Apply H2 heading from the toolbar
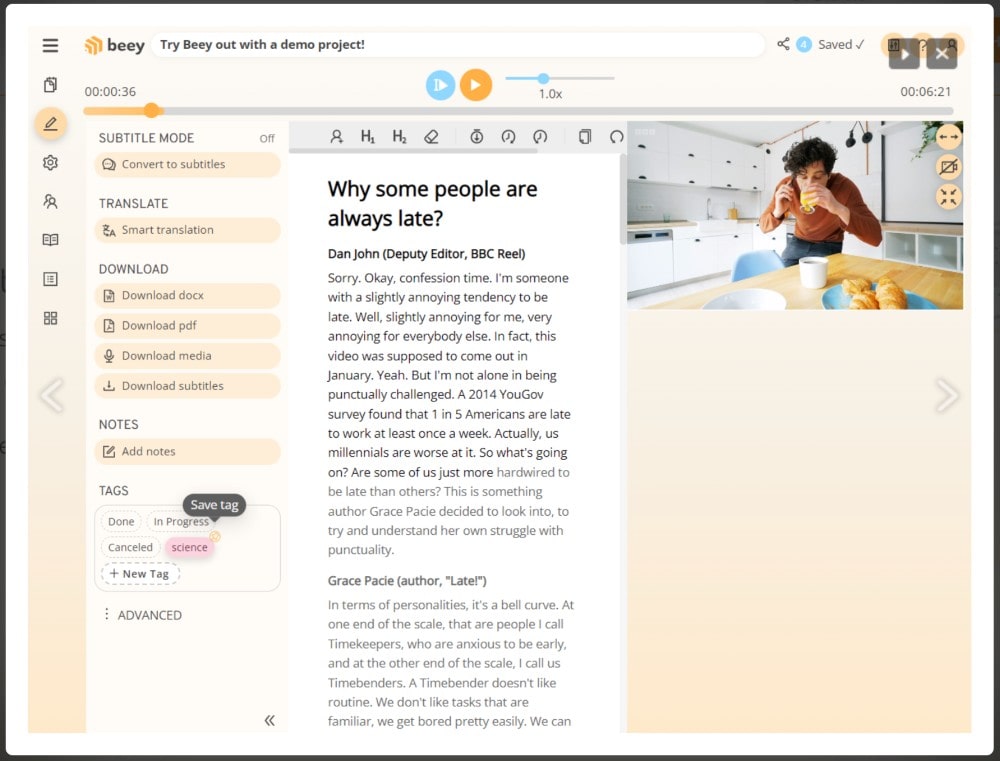Screen dimensions: 1000x761 (x=399, y=136)
